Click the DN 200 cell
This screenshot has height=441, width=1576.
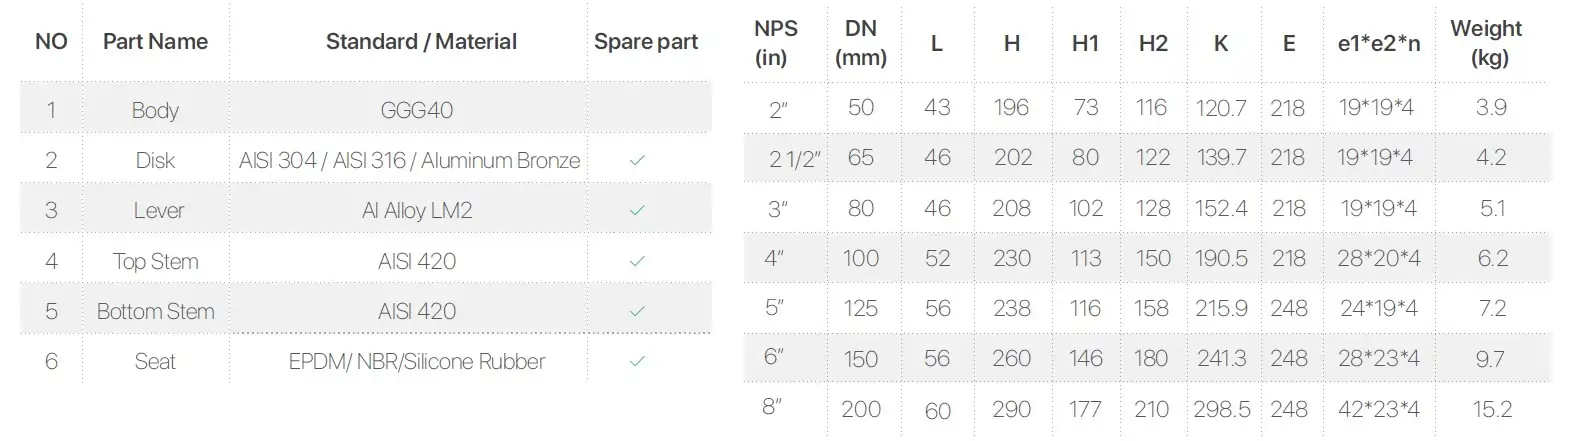861,409
